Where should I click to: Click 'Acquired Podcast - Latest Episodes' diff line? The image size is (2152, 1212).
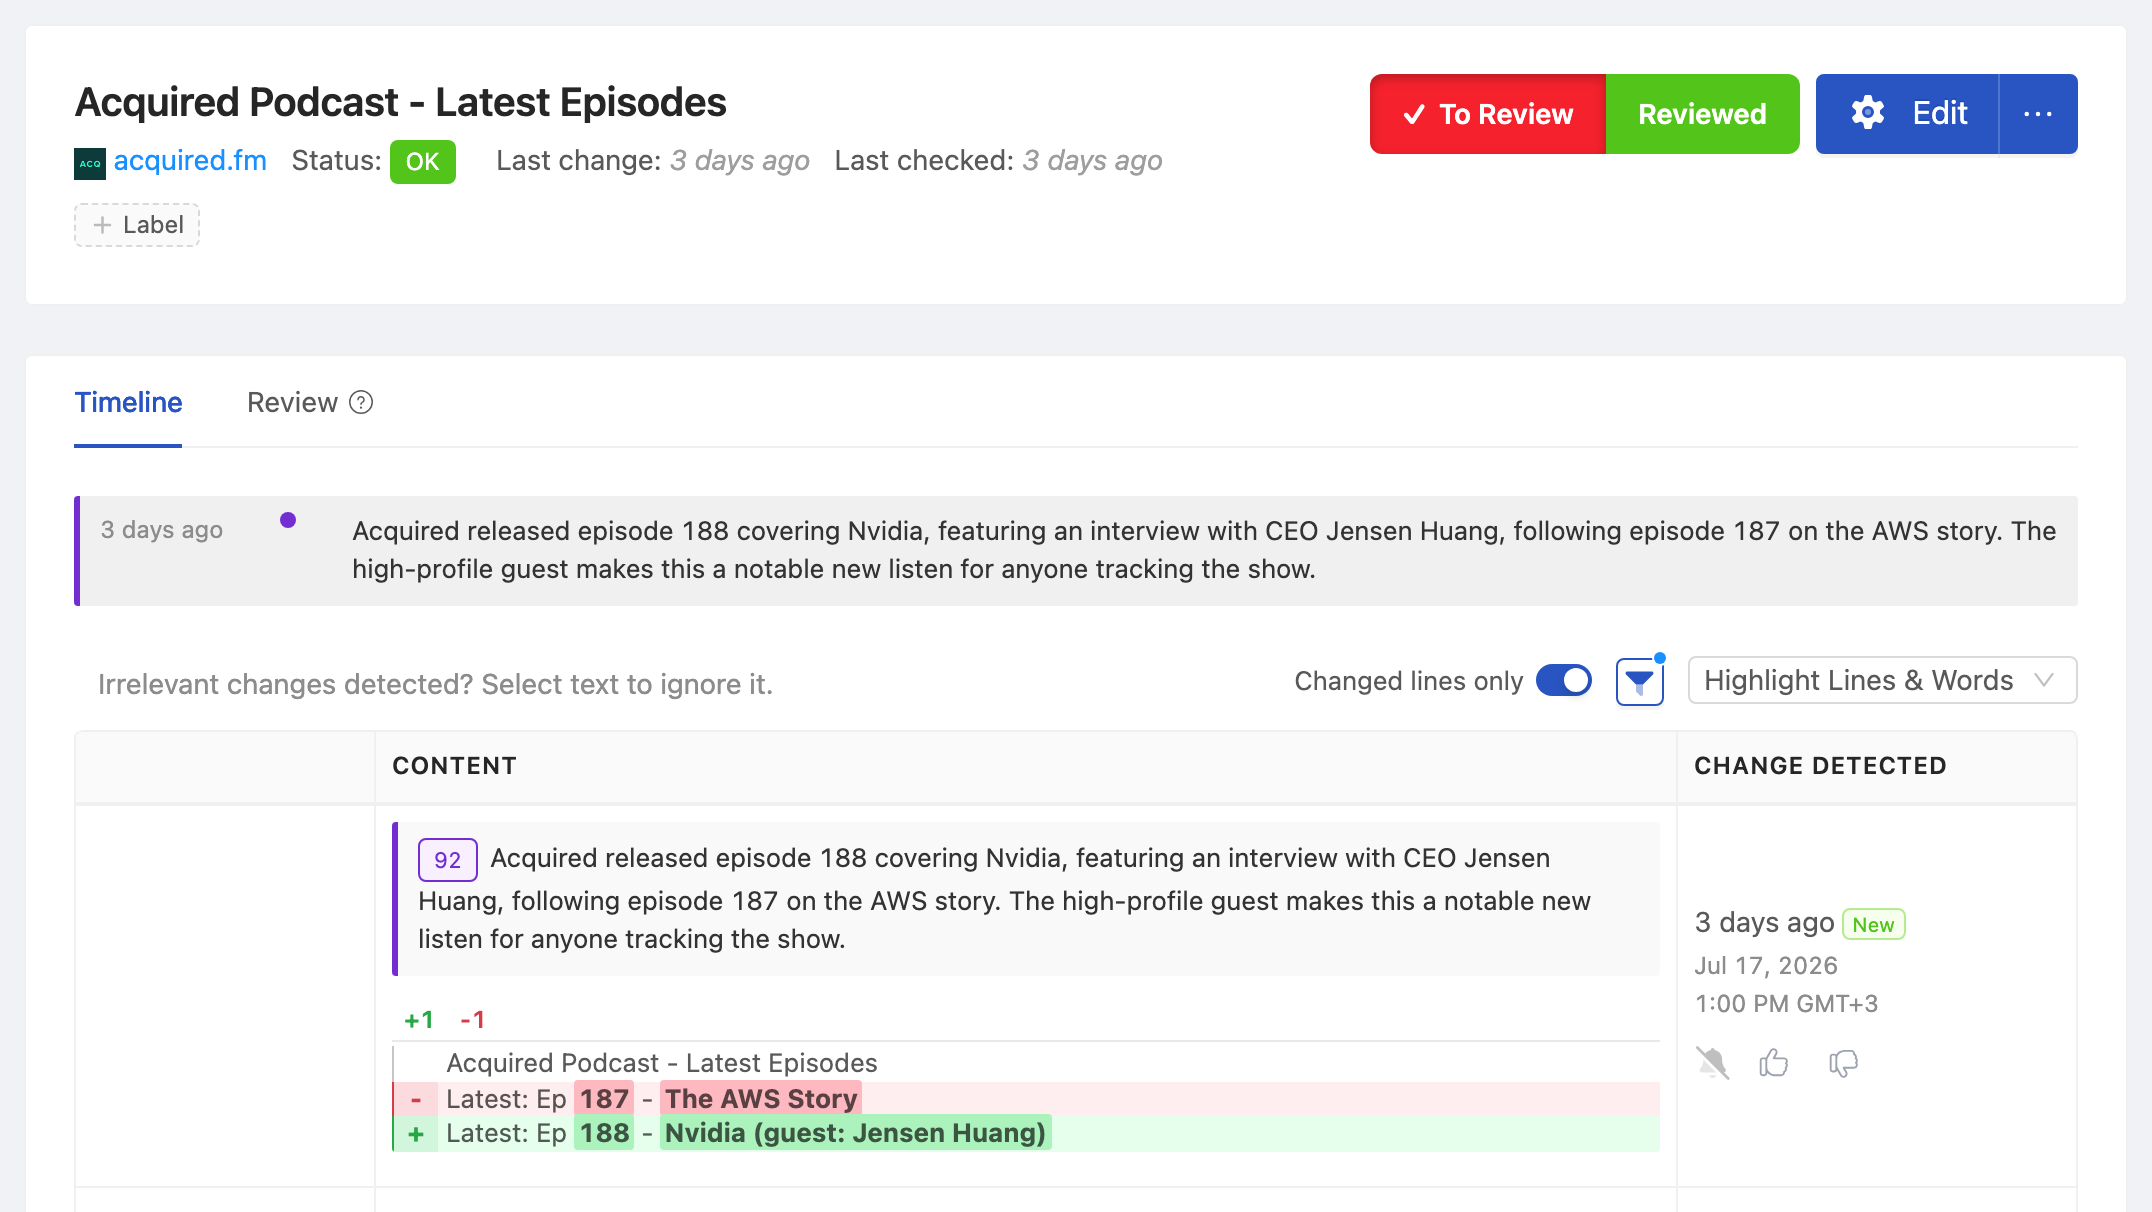pos(662,1063)
